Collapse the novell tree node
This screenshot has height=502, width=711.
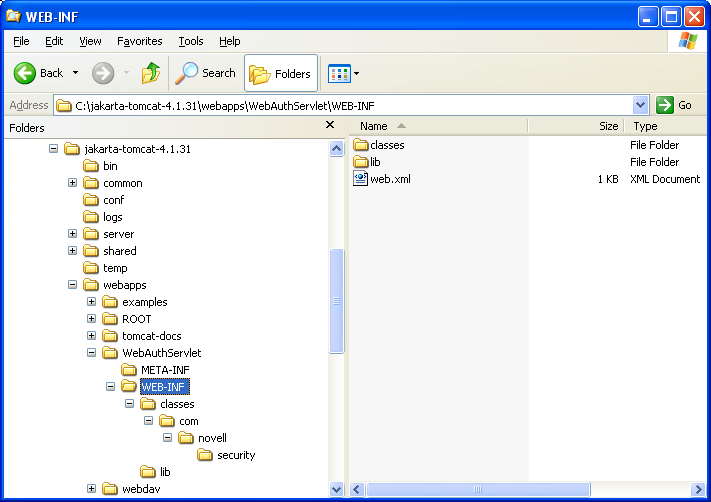[168, 438]
